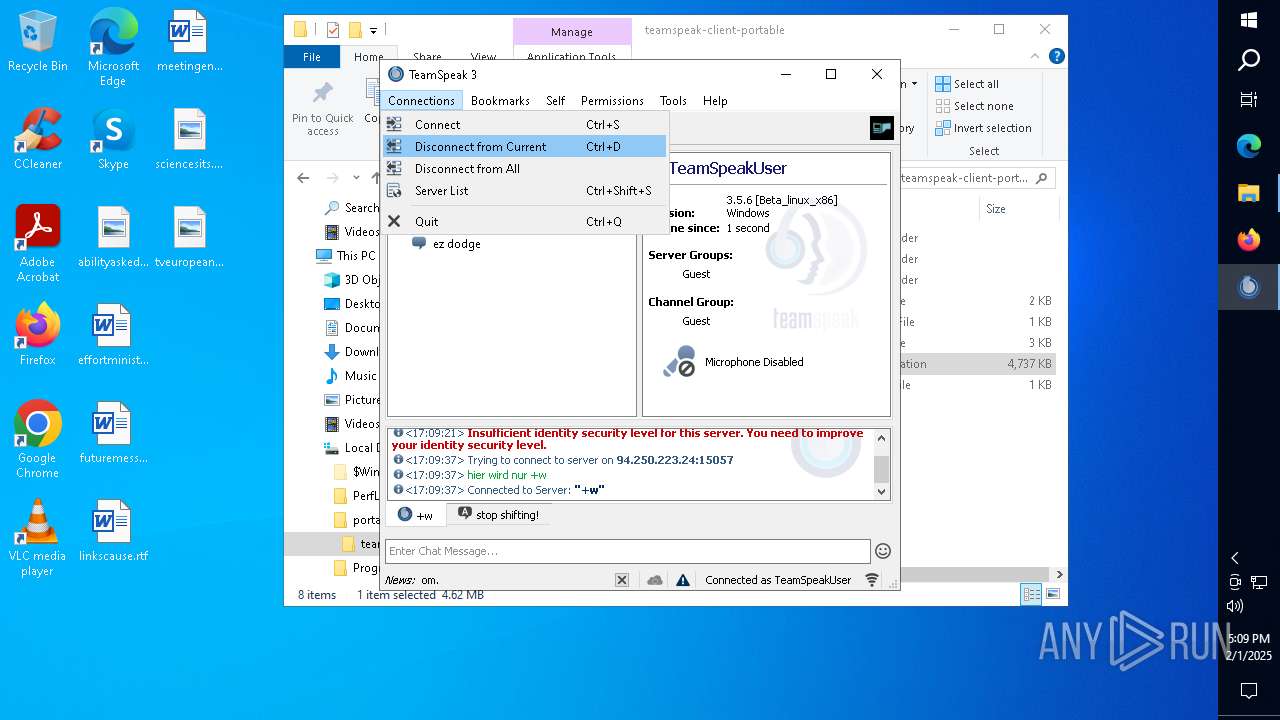Click the Quit X icon
1280x720 pixels.
pyautogui.click(x=394, y=222)
